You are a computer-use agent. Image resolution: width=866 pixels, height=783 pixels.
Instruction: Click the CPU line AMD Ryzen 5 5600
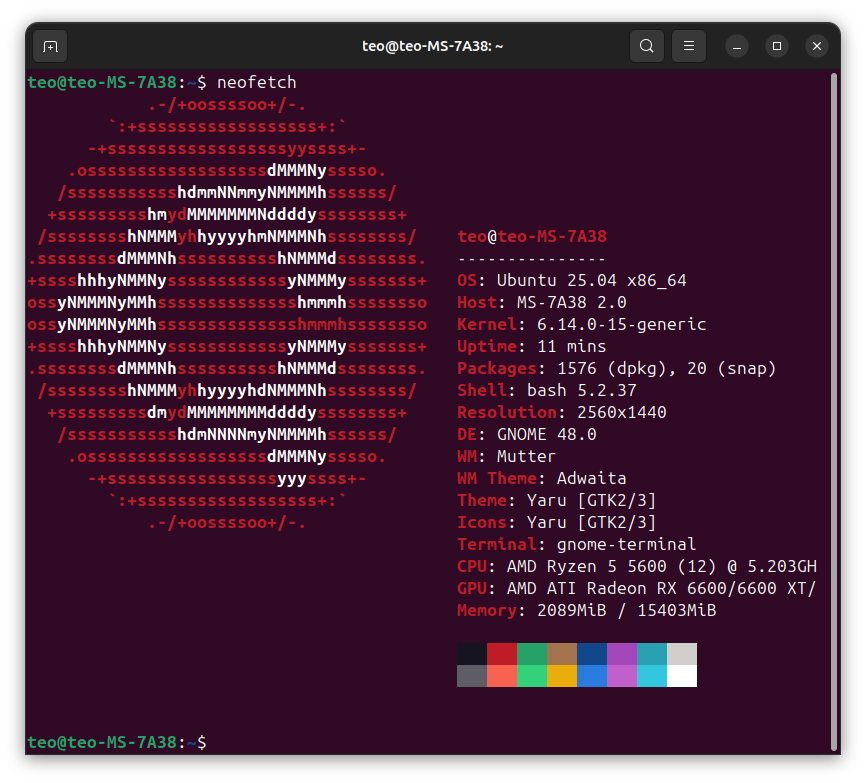tap(637, 567)
